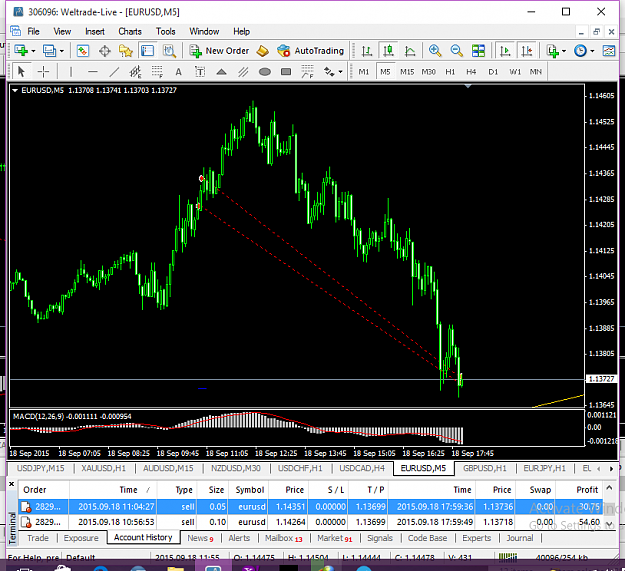Open the Navigator star folder icon
Image resolution: width=625 pixels, height=571 pixels.
[x=126, y=51]
